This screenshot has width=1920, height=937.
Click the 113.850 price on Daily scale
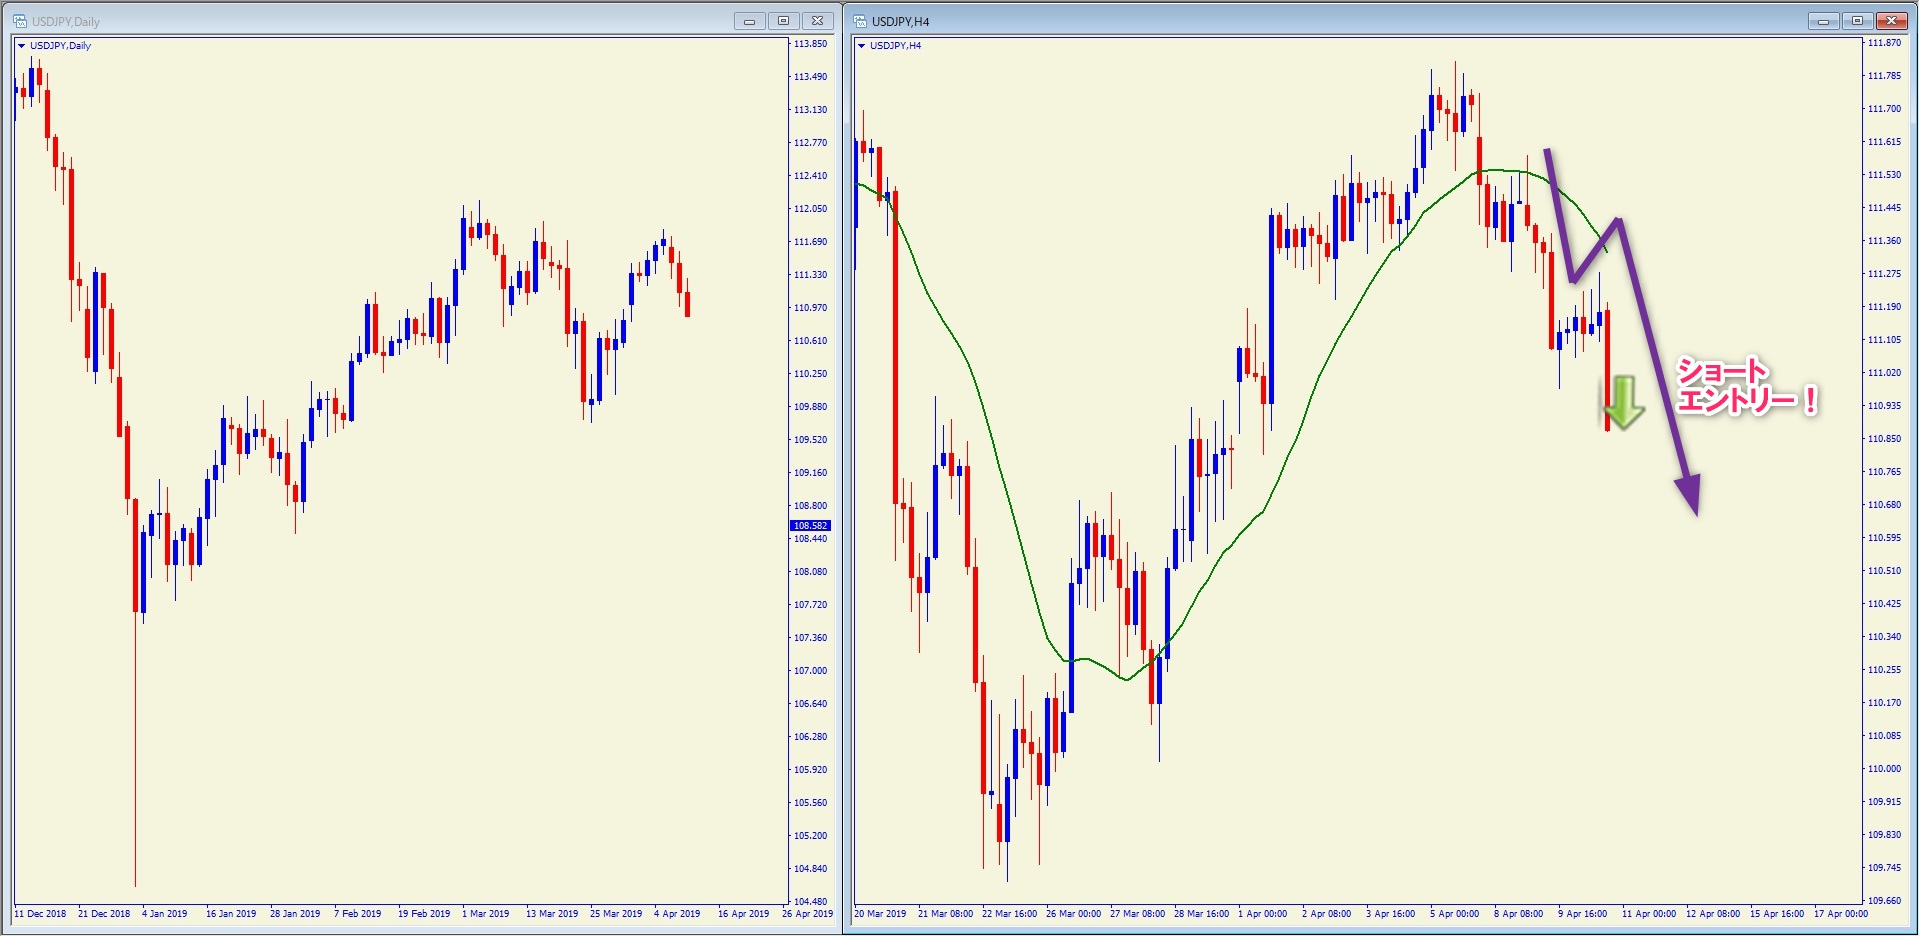[811, 44]
